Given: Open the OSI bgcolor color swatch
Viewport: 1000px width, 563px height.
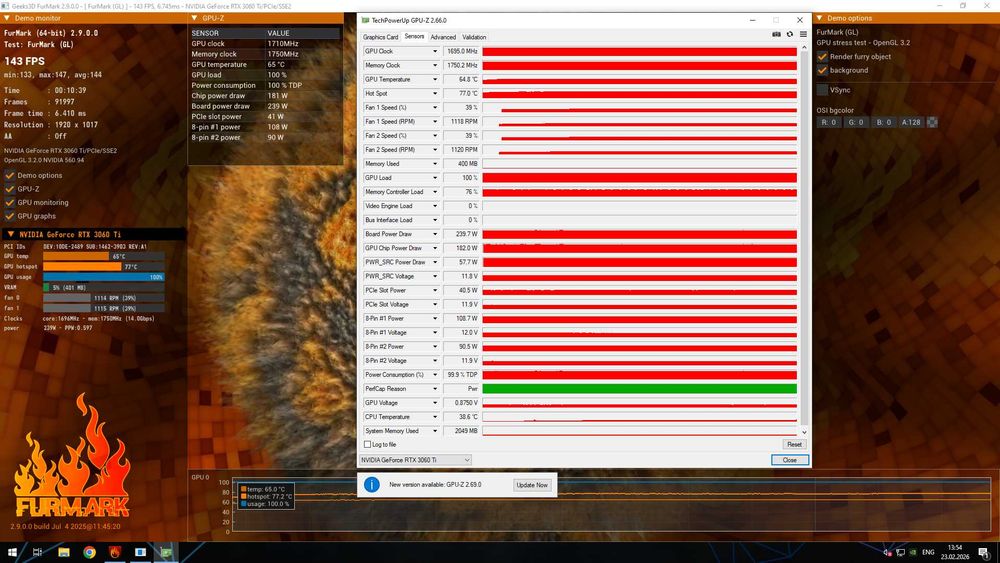Looking at the screenshot, I should click(932, 122).
